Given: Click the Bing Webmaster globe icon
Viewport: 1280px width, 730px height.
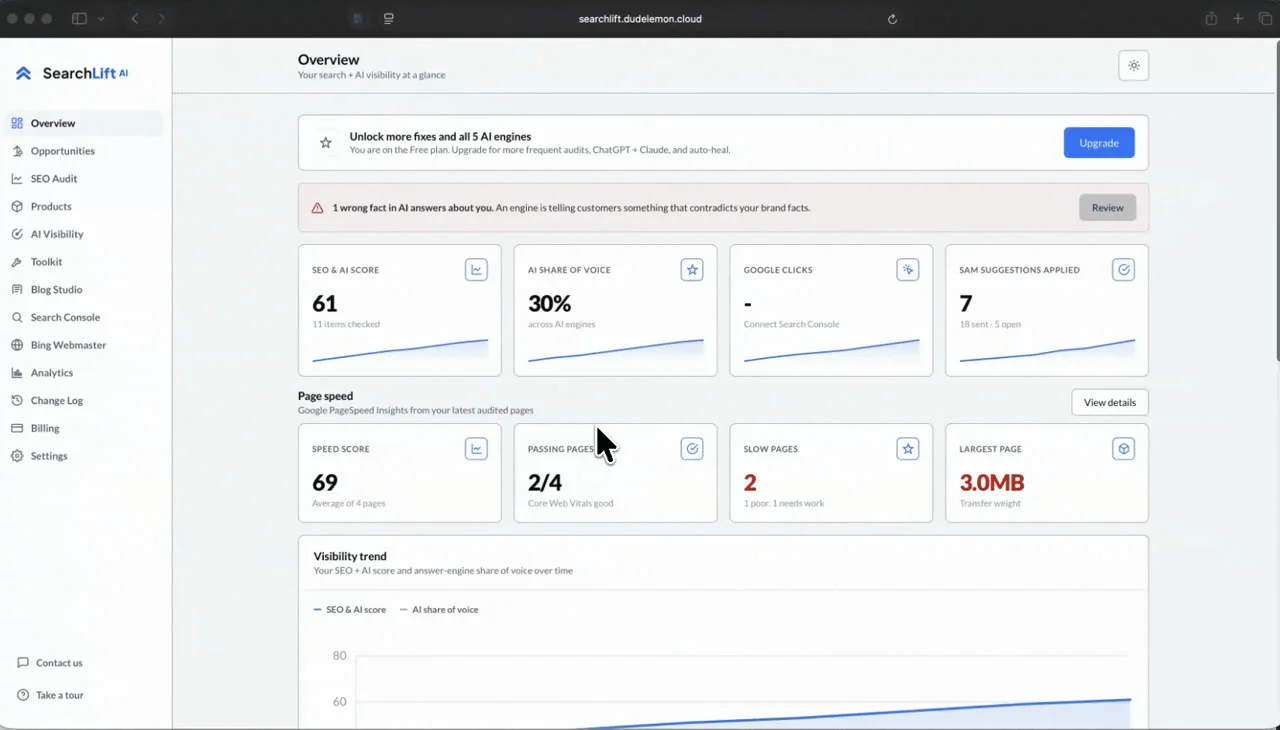Looking at the screenshot, I should point(17,345).
